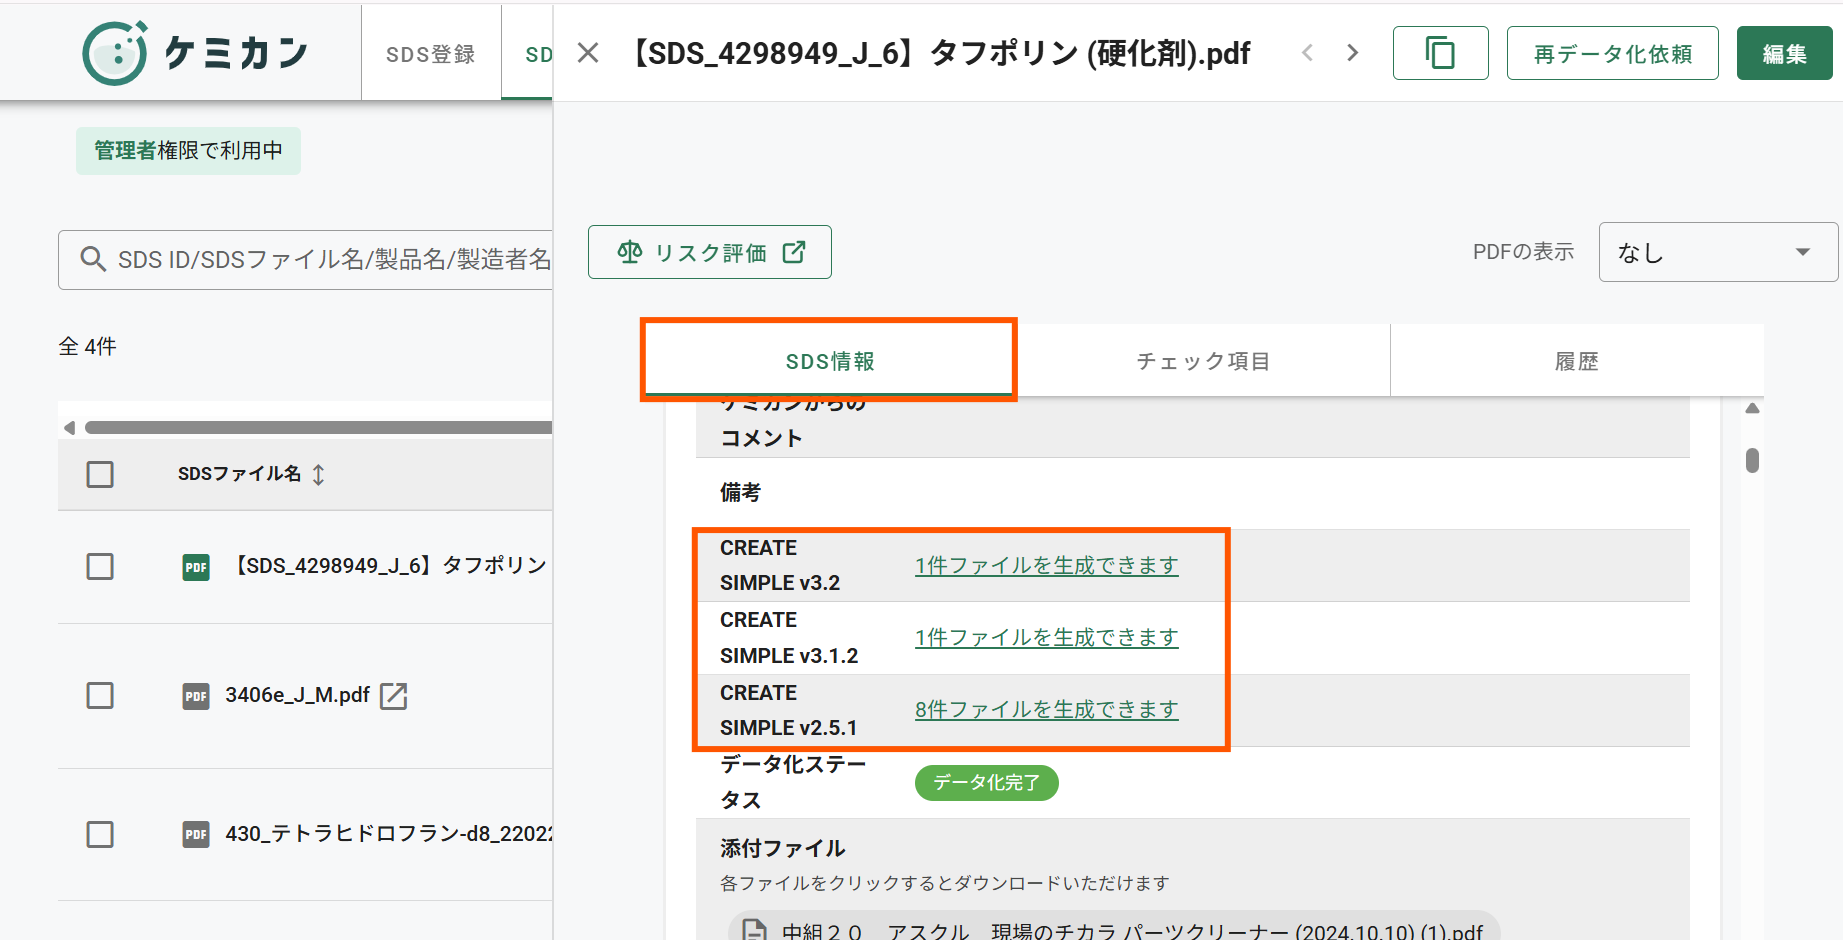Viewport: 1843px width, 940px height.
Task: Click the PDF icon of 3406e_J_M.pdf
Action: pos(196,696)
